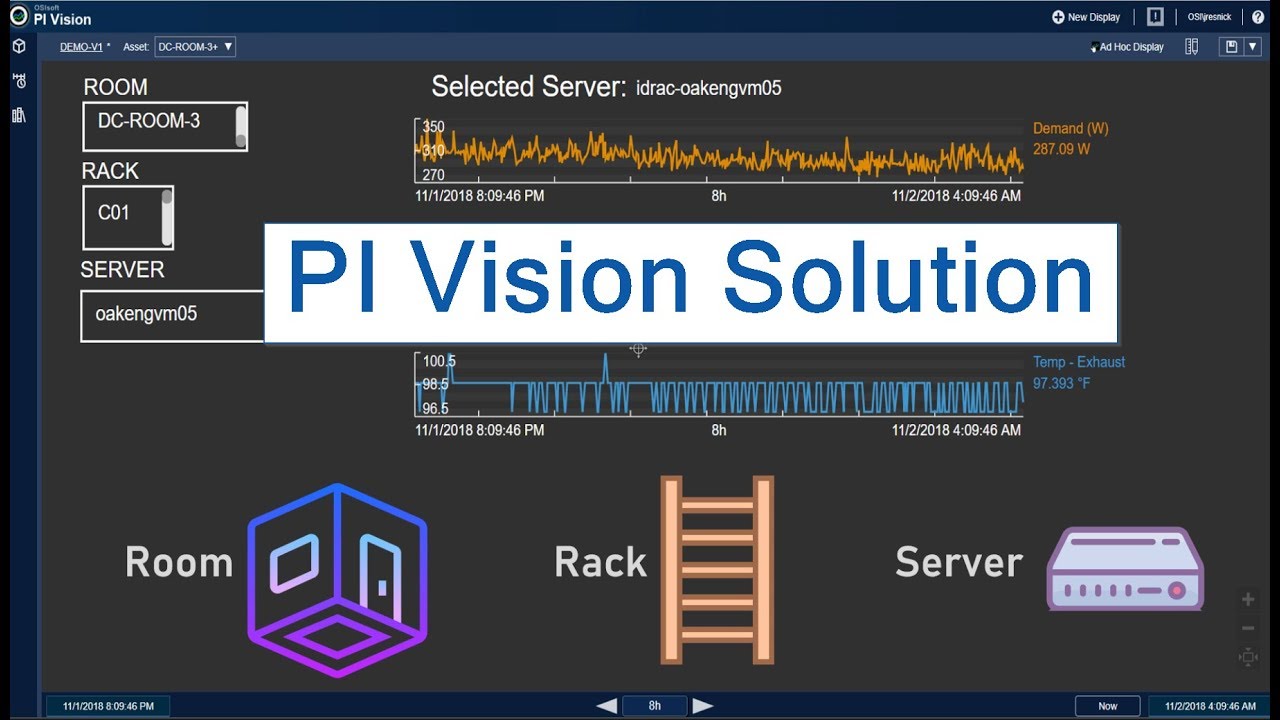
Task: Click Selected Server idrac-oakengvm05 text
Action: [606, 88]
